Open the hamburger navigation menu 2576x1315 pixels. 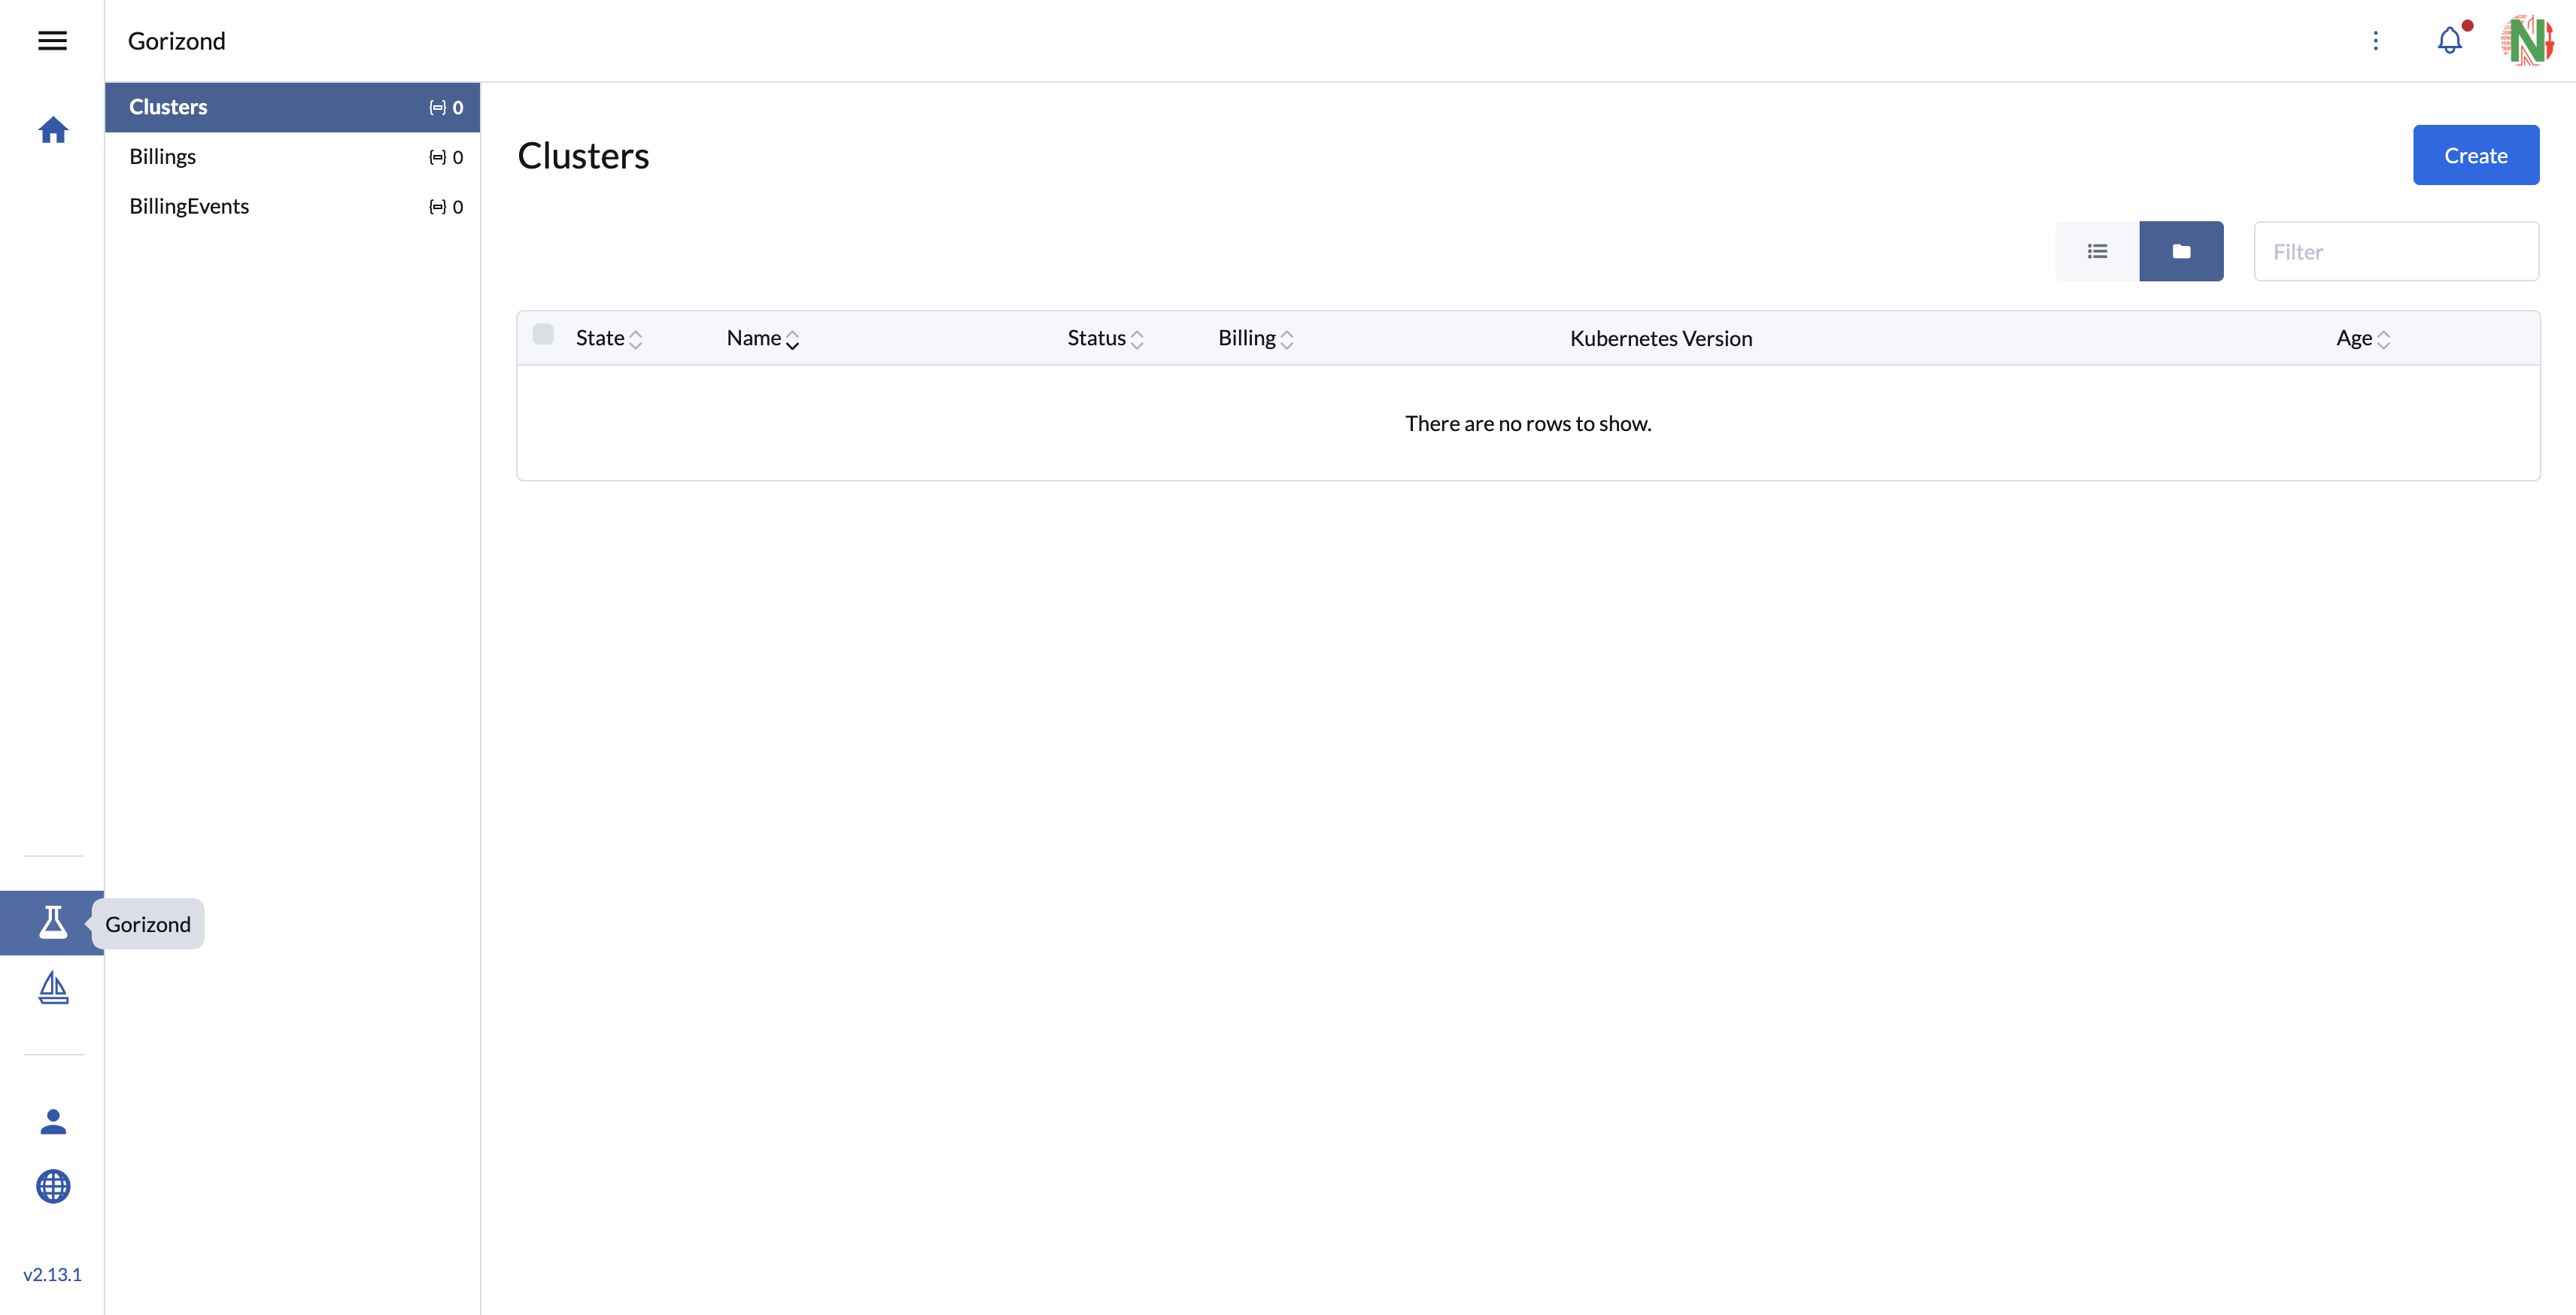tap(52, 40)
